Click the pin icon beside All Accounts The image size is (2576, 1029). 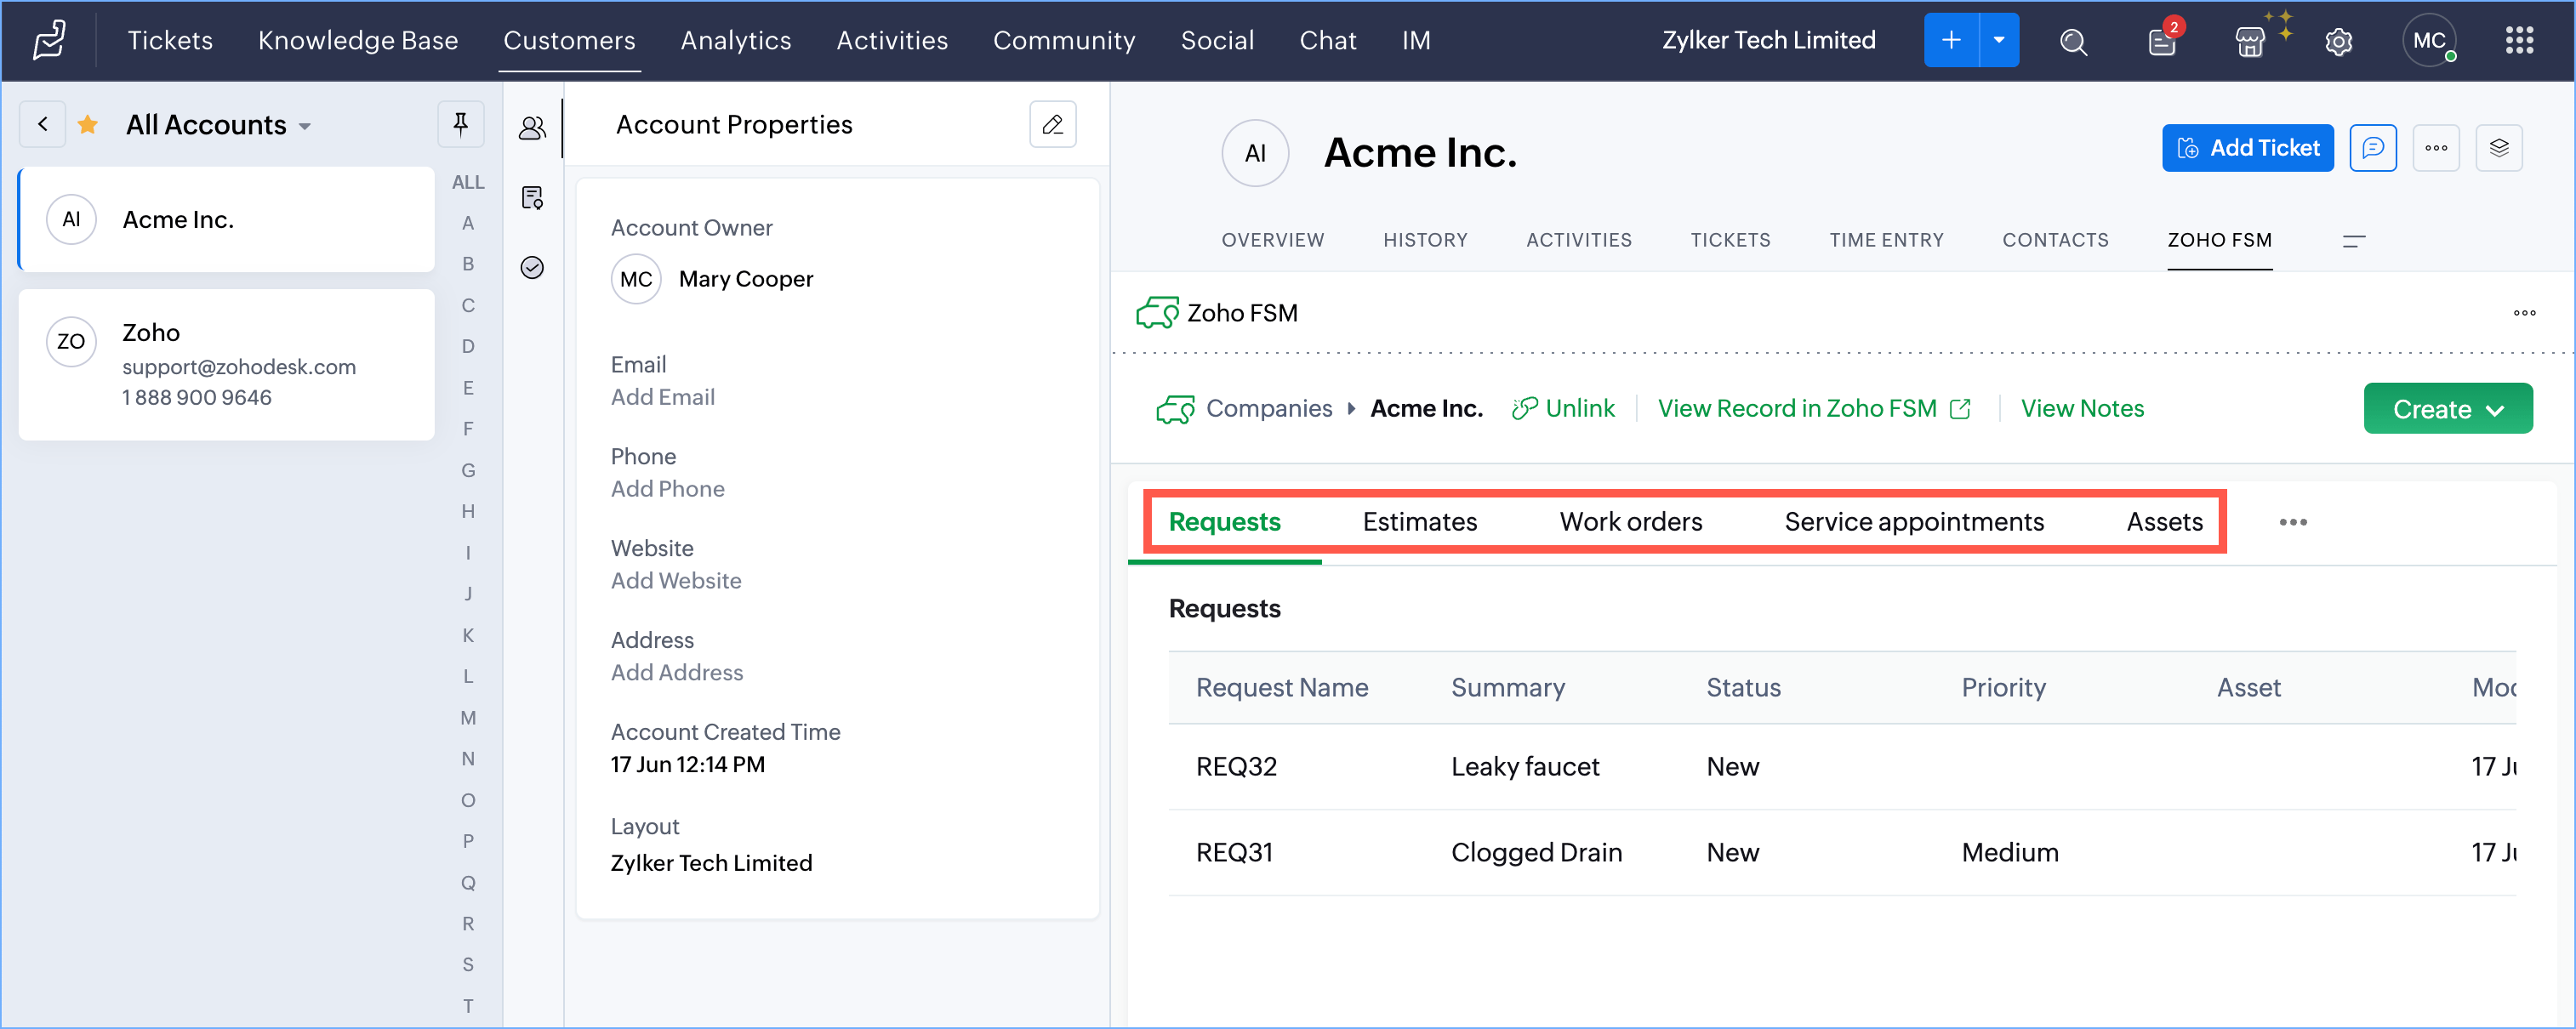pyautogui.click(x=460, y=124)
